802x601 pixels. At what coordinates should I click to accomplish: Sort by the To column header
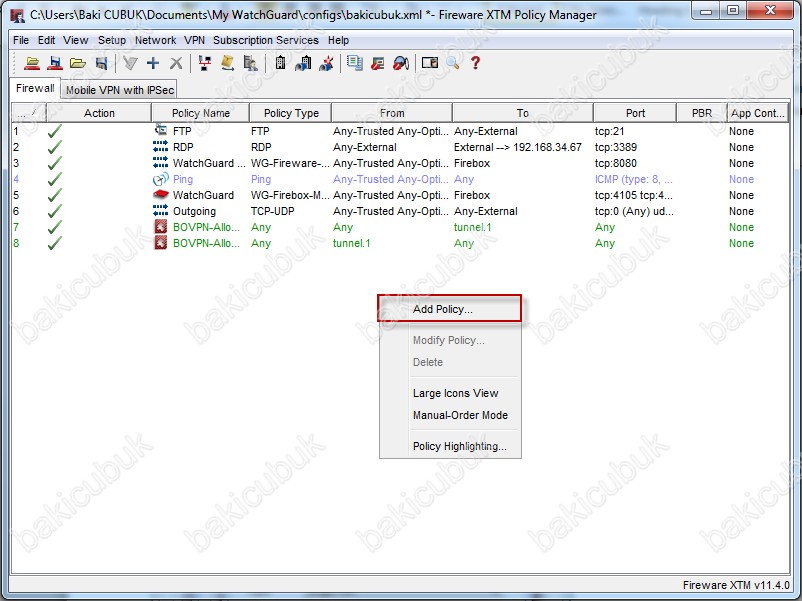click(x=523, y=113)
